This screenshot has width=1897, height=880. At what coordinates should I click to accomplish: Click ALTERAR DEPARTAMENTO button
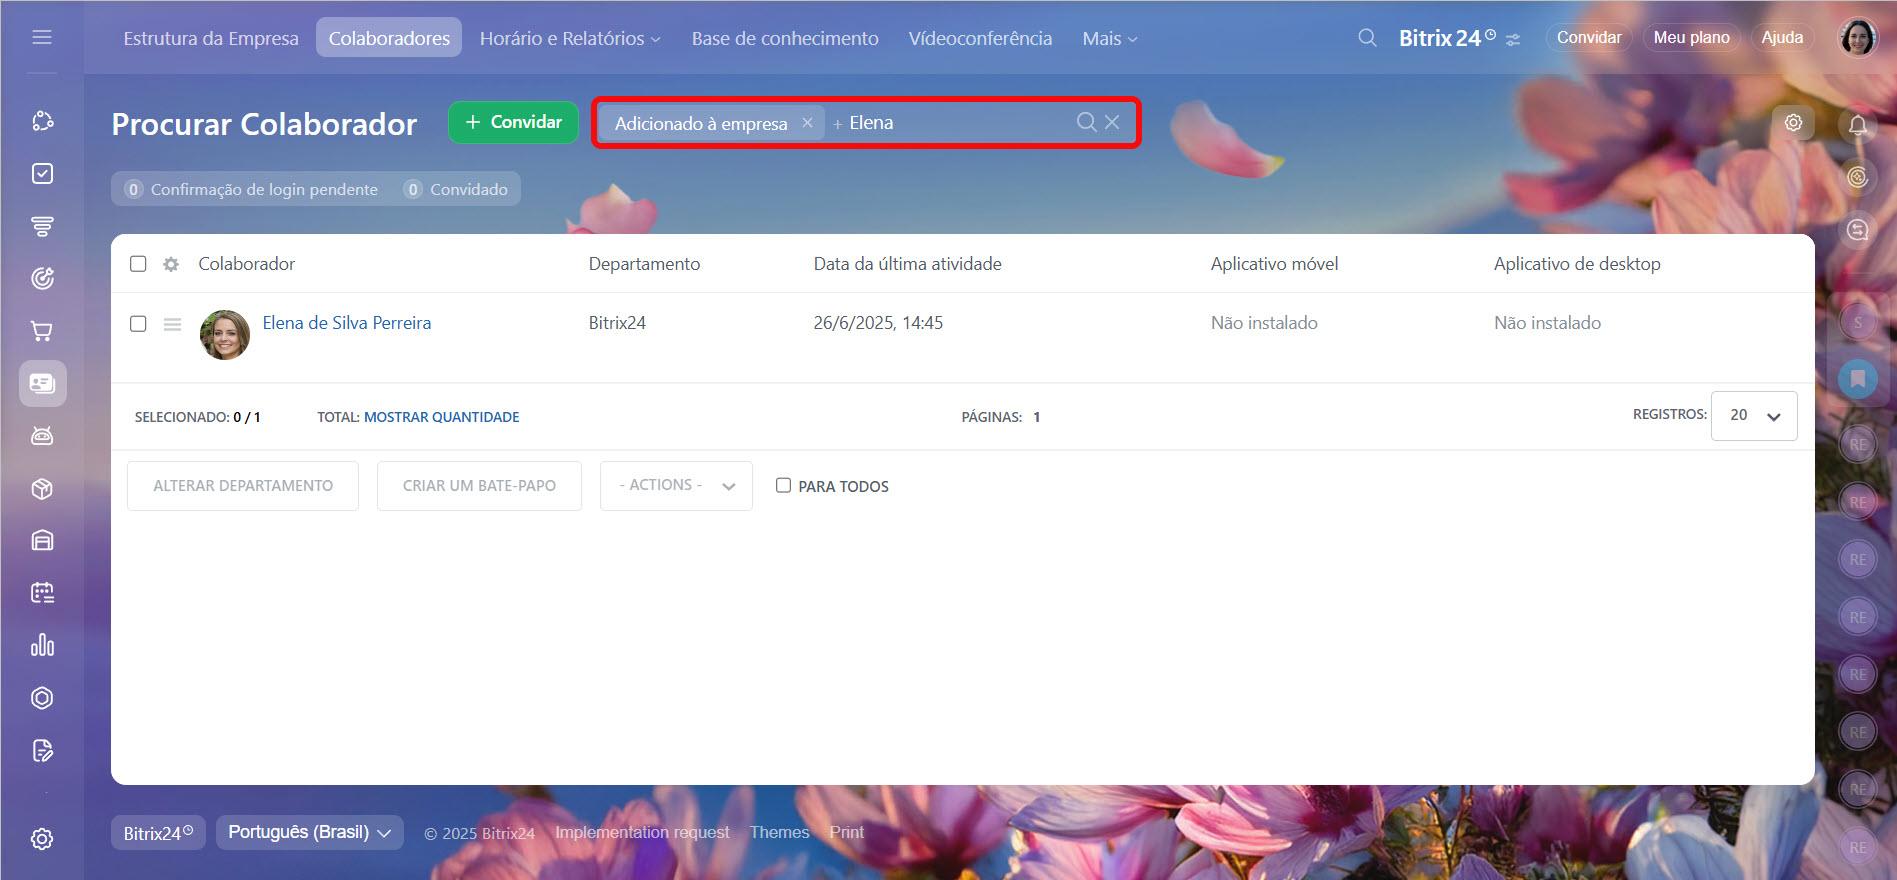click(243, 485)
